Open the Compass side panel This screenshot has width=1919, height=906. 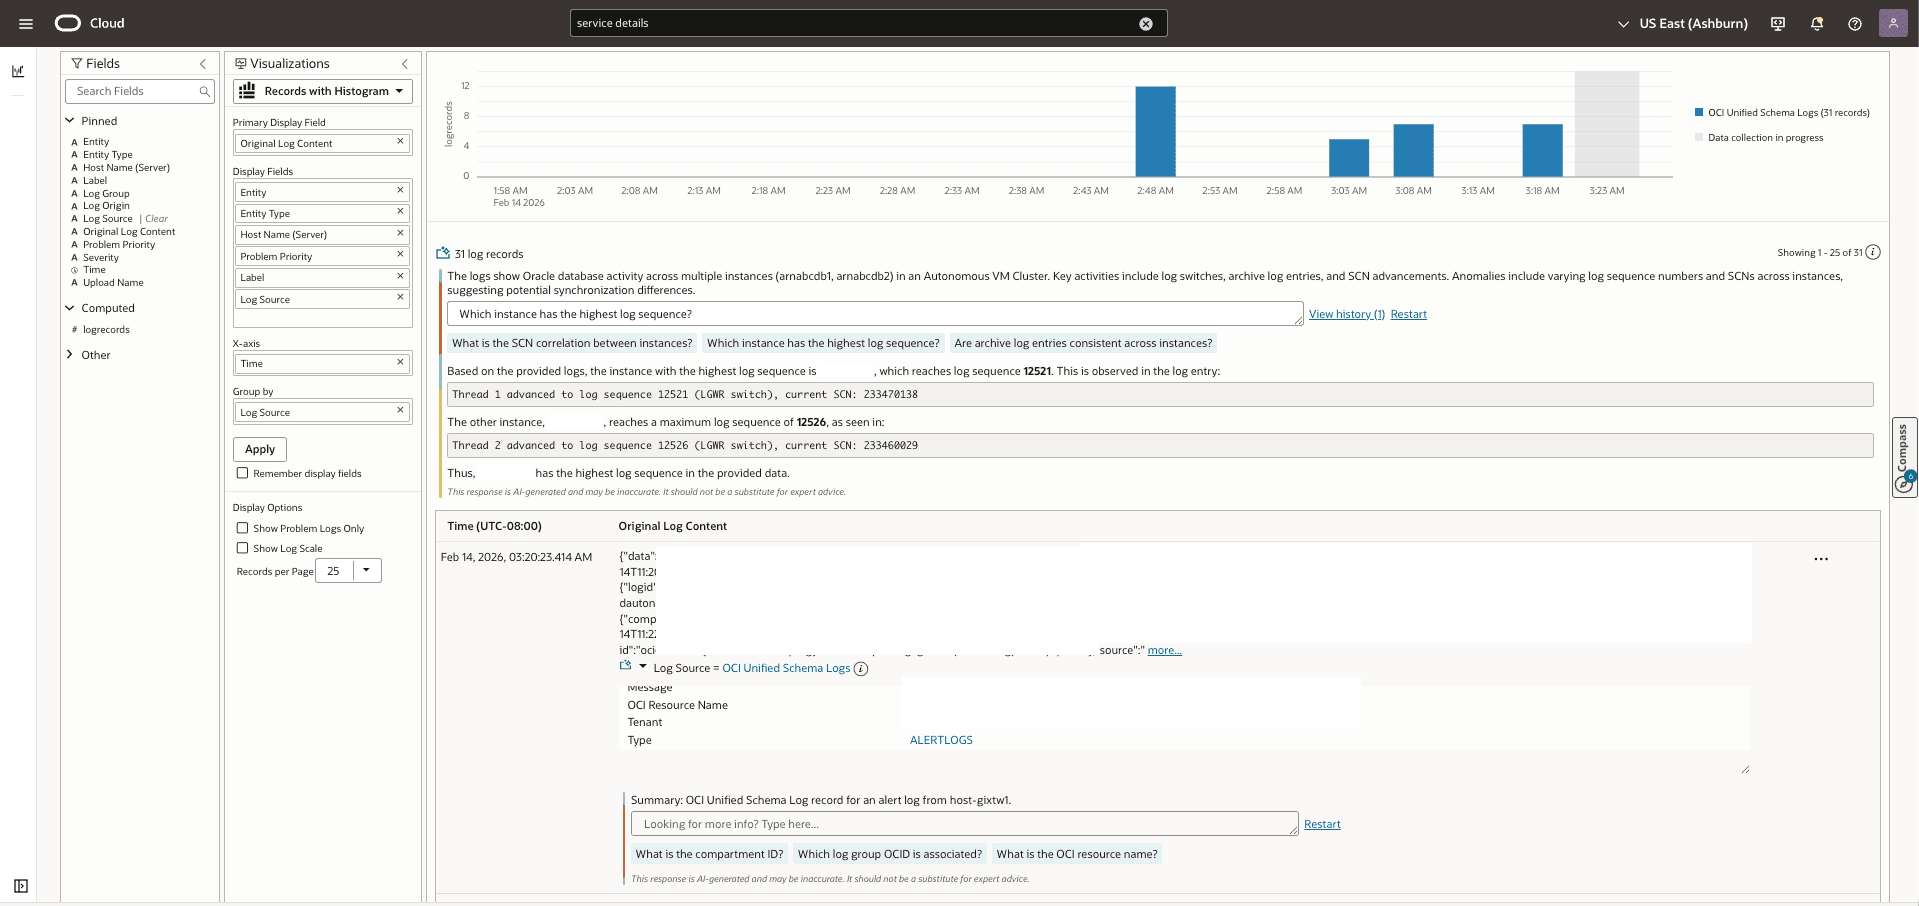click(1904, 456)
